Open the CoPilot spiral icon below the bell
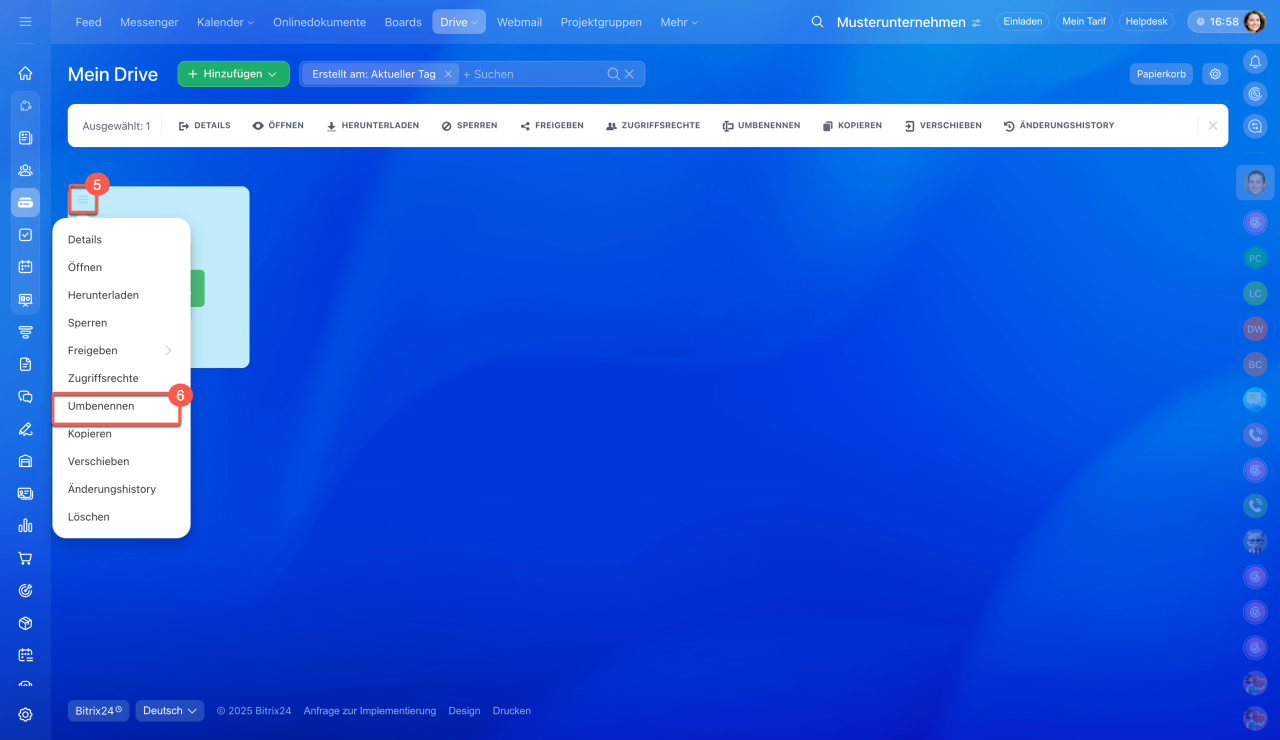The width and height of the screenshot is (1280, 740). (x=1255, y=94)
